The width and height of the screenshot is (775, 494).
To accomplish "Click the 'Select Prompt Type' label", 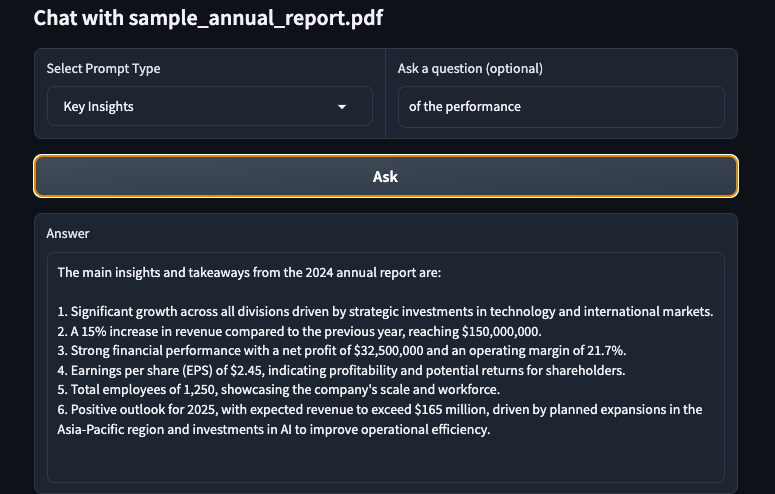I will tap(103, 68).
